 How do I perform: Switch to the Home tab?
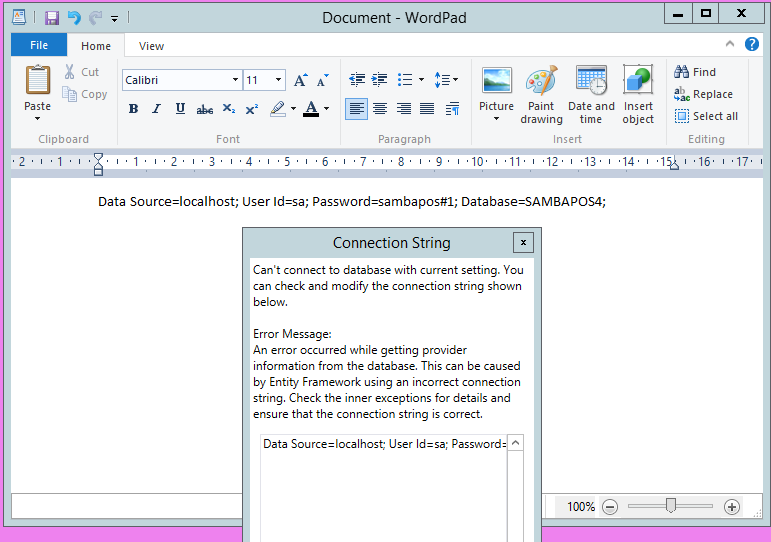click(x=96, y=46)
